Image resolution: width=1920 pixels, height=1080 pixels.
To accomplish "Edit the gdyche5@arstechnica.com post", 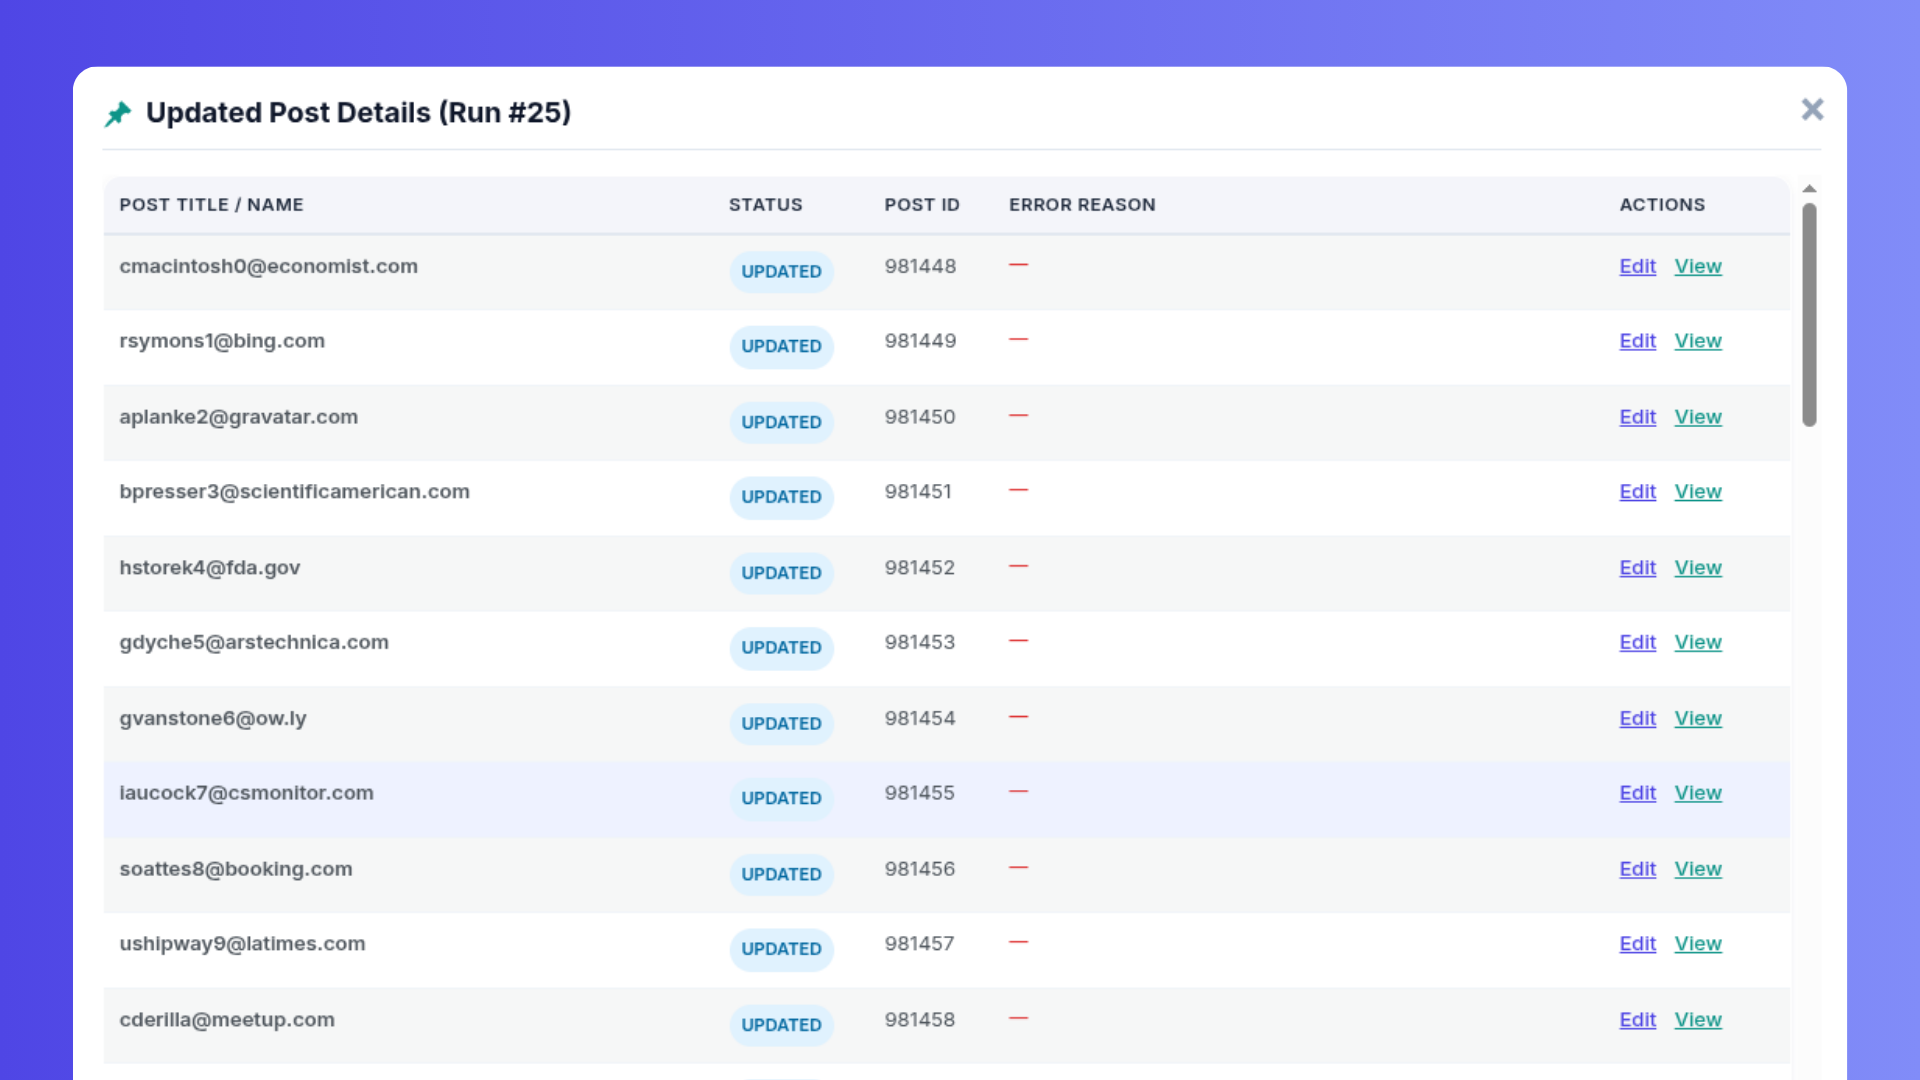I will [1637, 643].
